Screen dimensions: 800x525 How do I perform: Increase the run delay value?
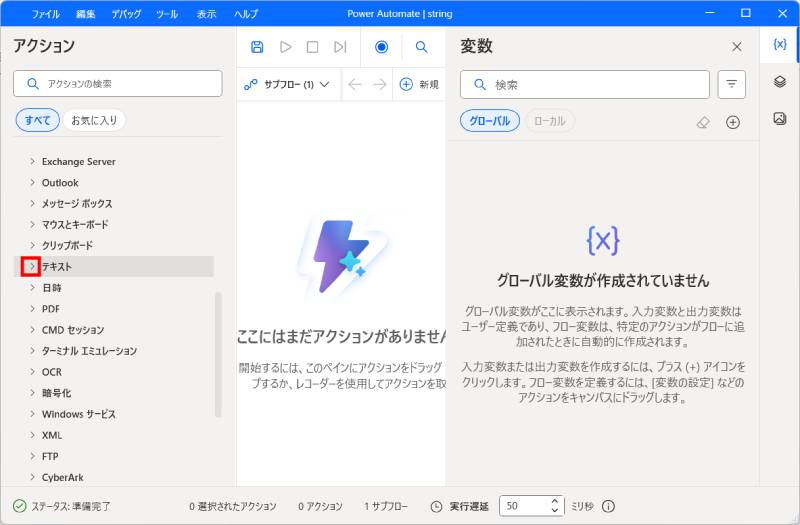555,501
